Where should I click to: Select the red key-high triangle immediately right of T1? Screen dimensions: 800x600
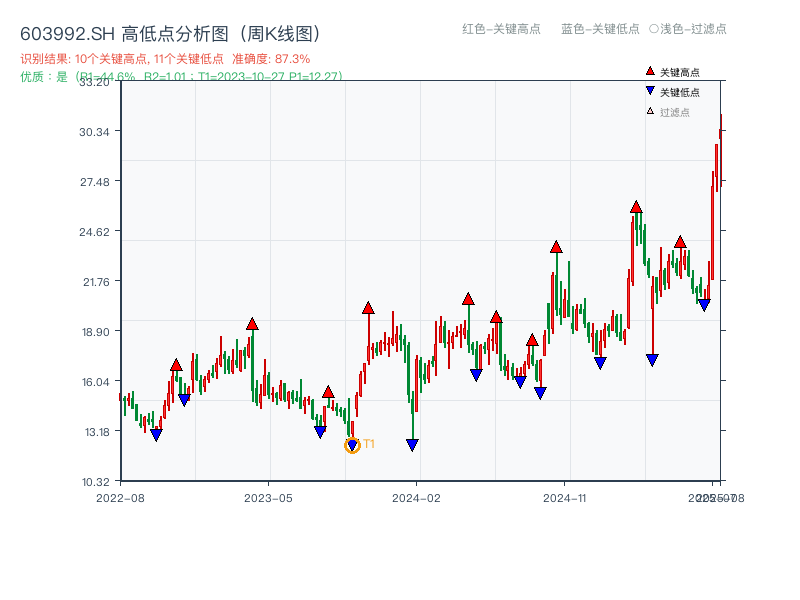click(x=368, y=308)
